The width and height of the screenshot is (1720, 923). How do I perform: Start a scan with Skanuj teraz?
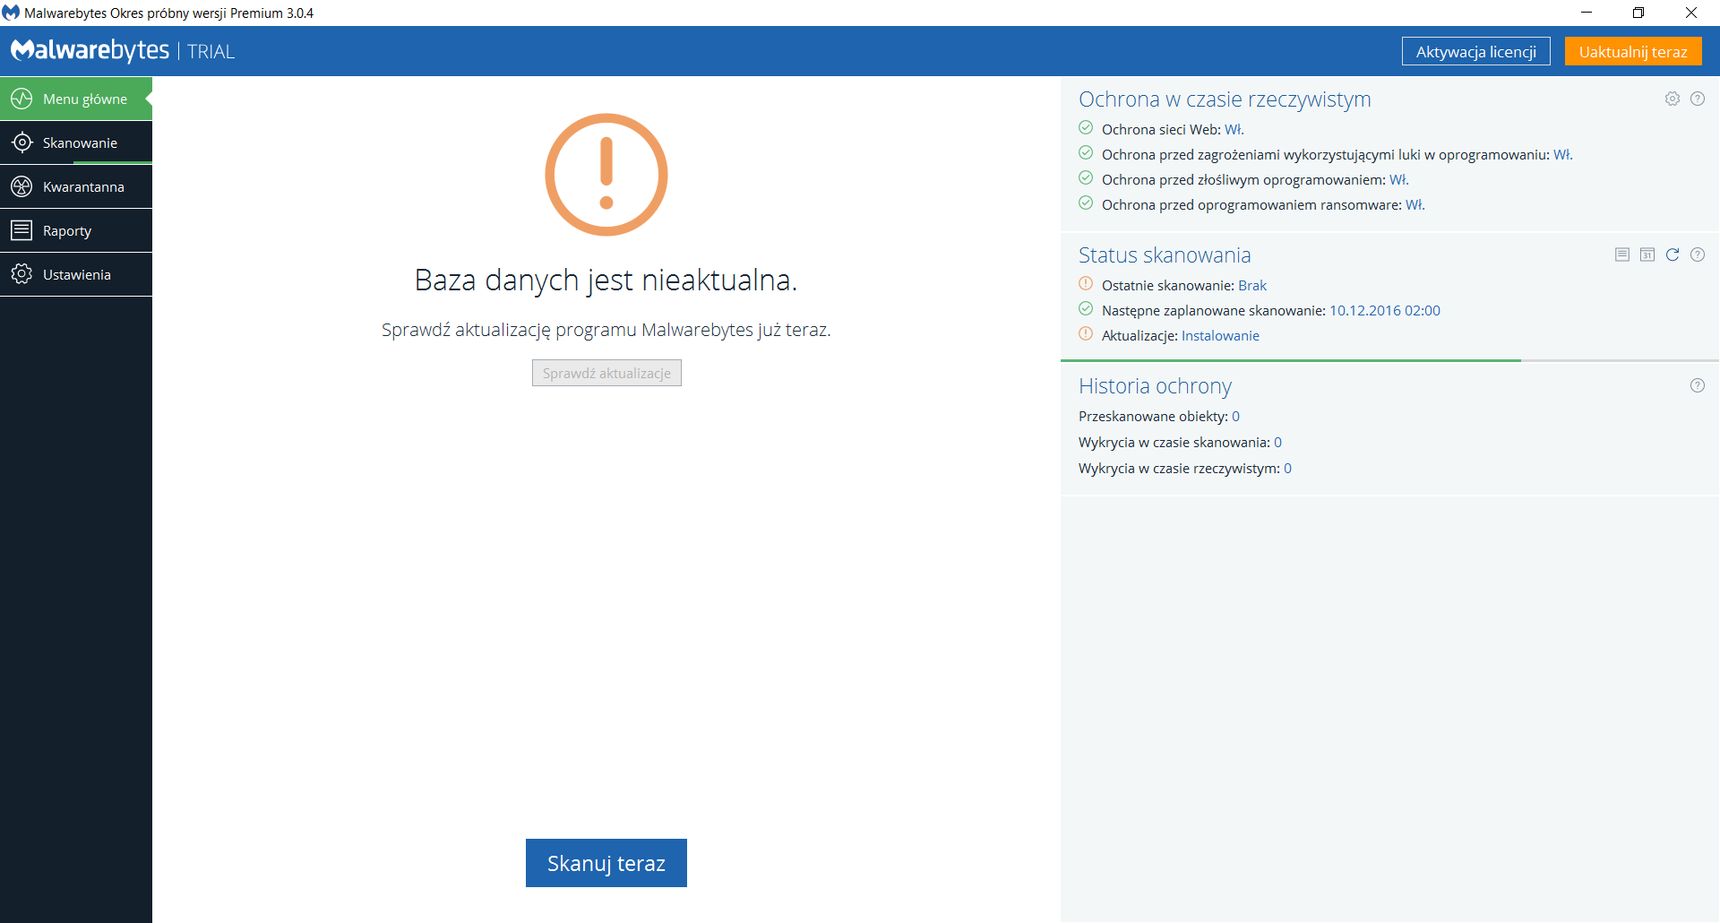pyautogui.click(x=606, y=863)
